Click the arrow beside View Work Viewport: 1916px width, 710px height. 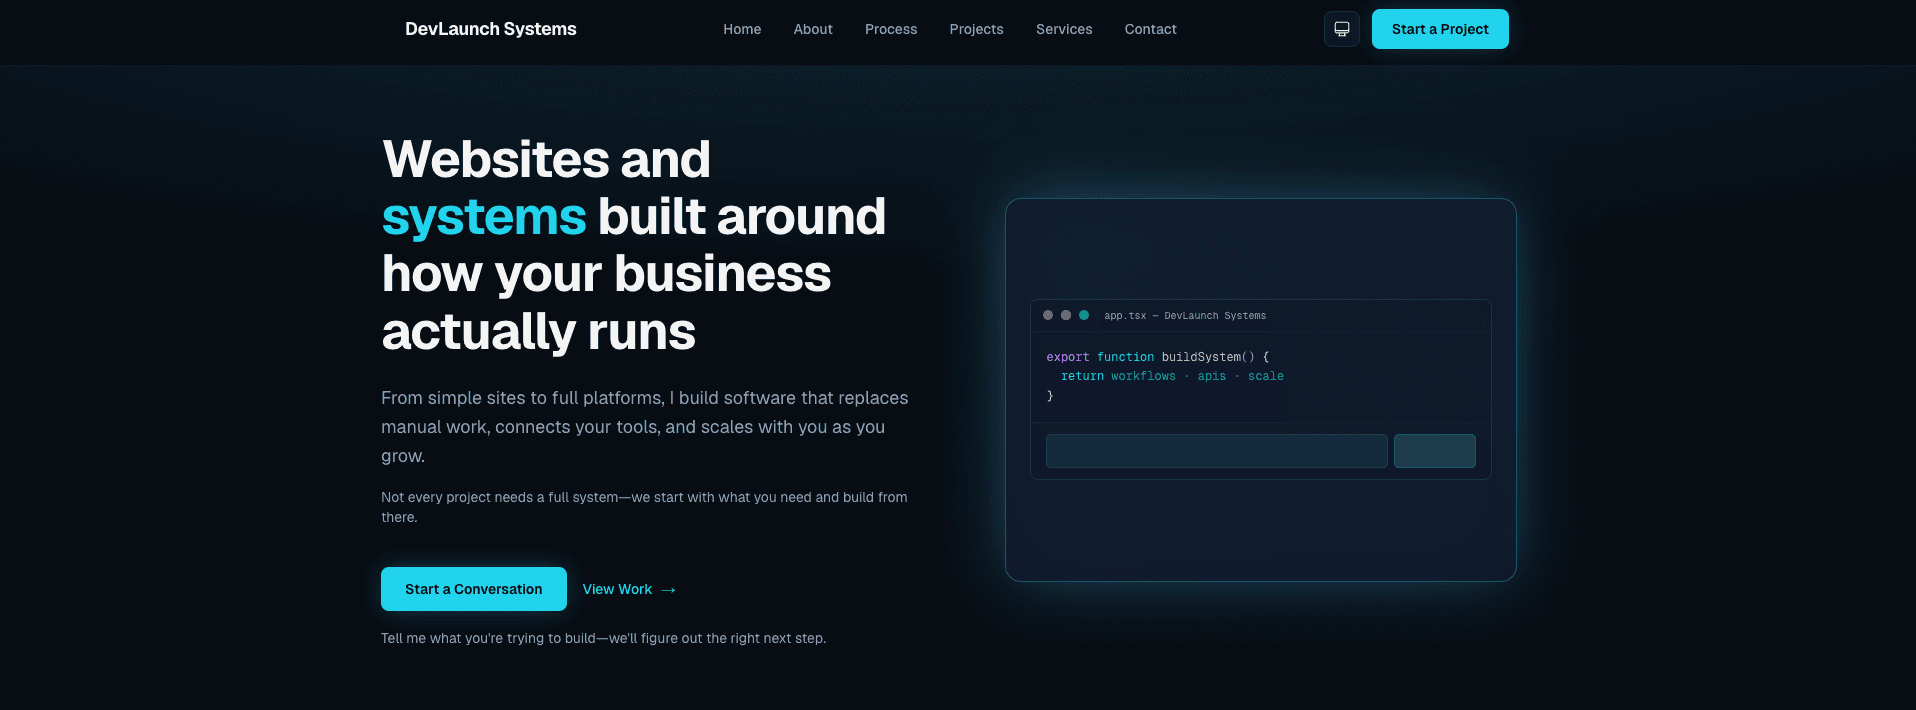669,590
